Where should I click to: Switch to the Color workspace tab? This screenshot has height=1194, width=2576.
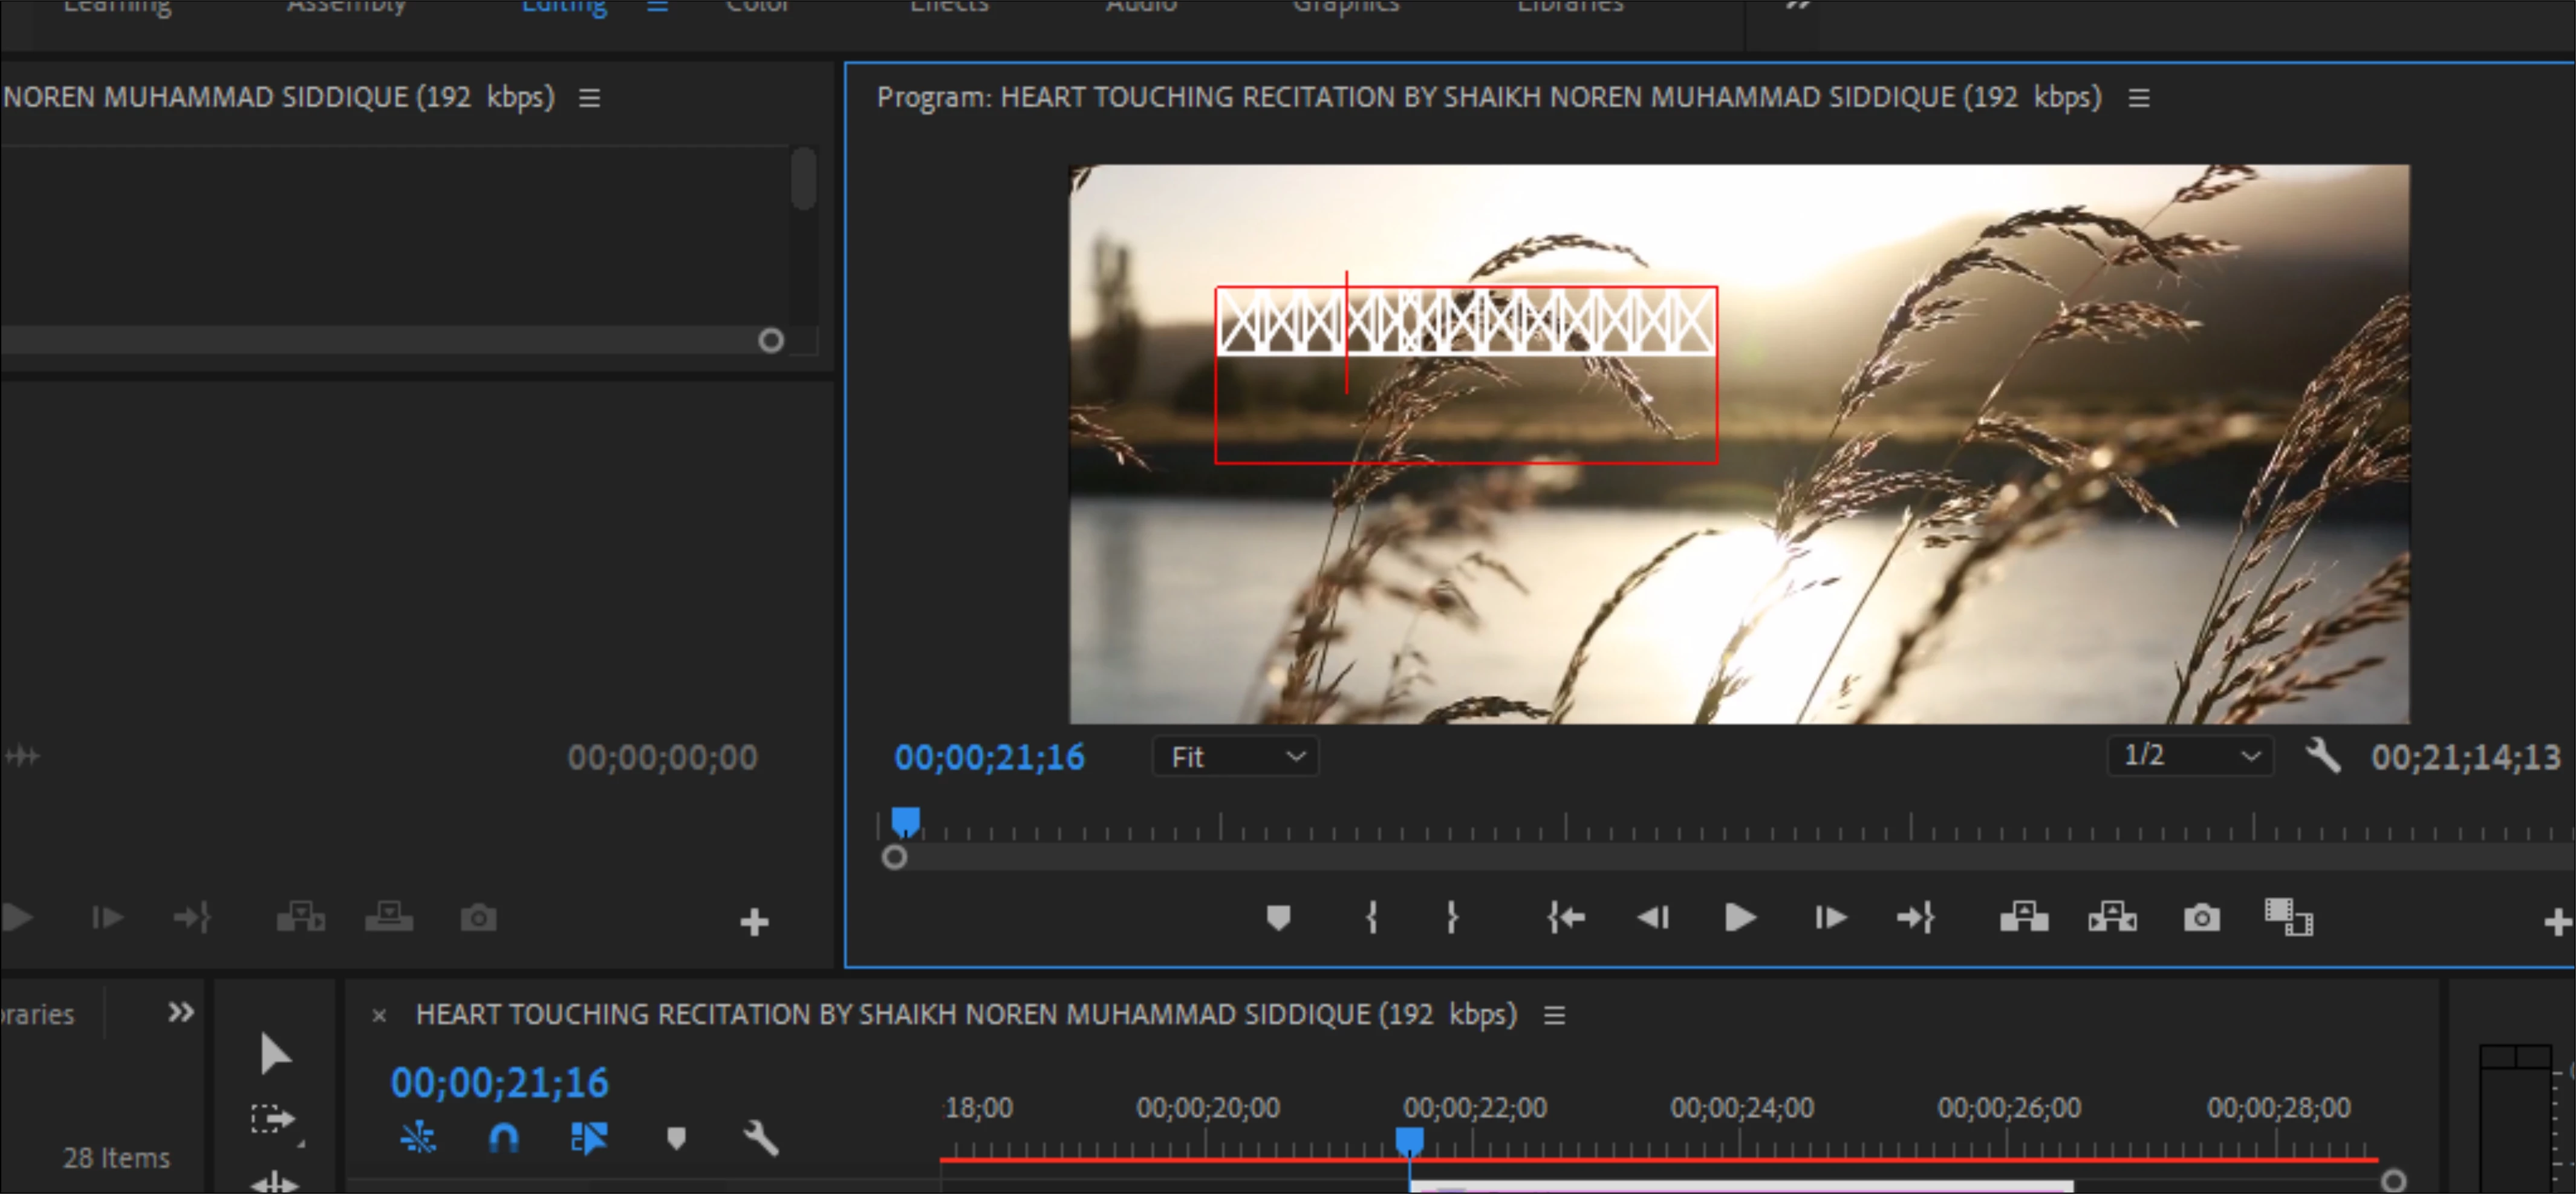click(x=757, y=6)
